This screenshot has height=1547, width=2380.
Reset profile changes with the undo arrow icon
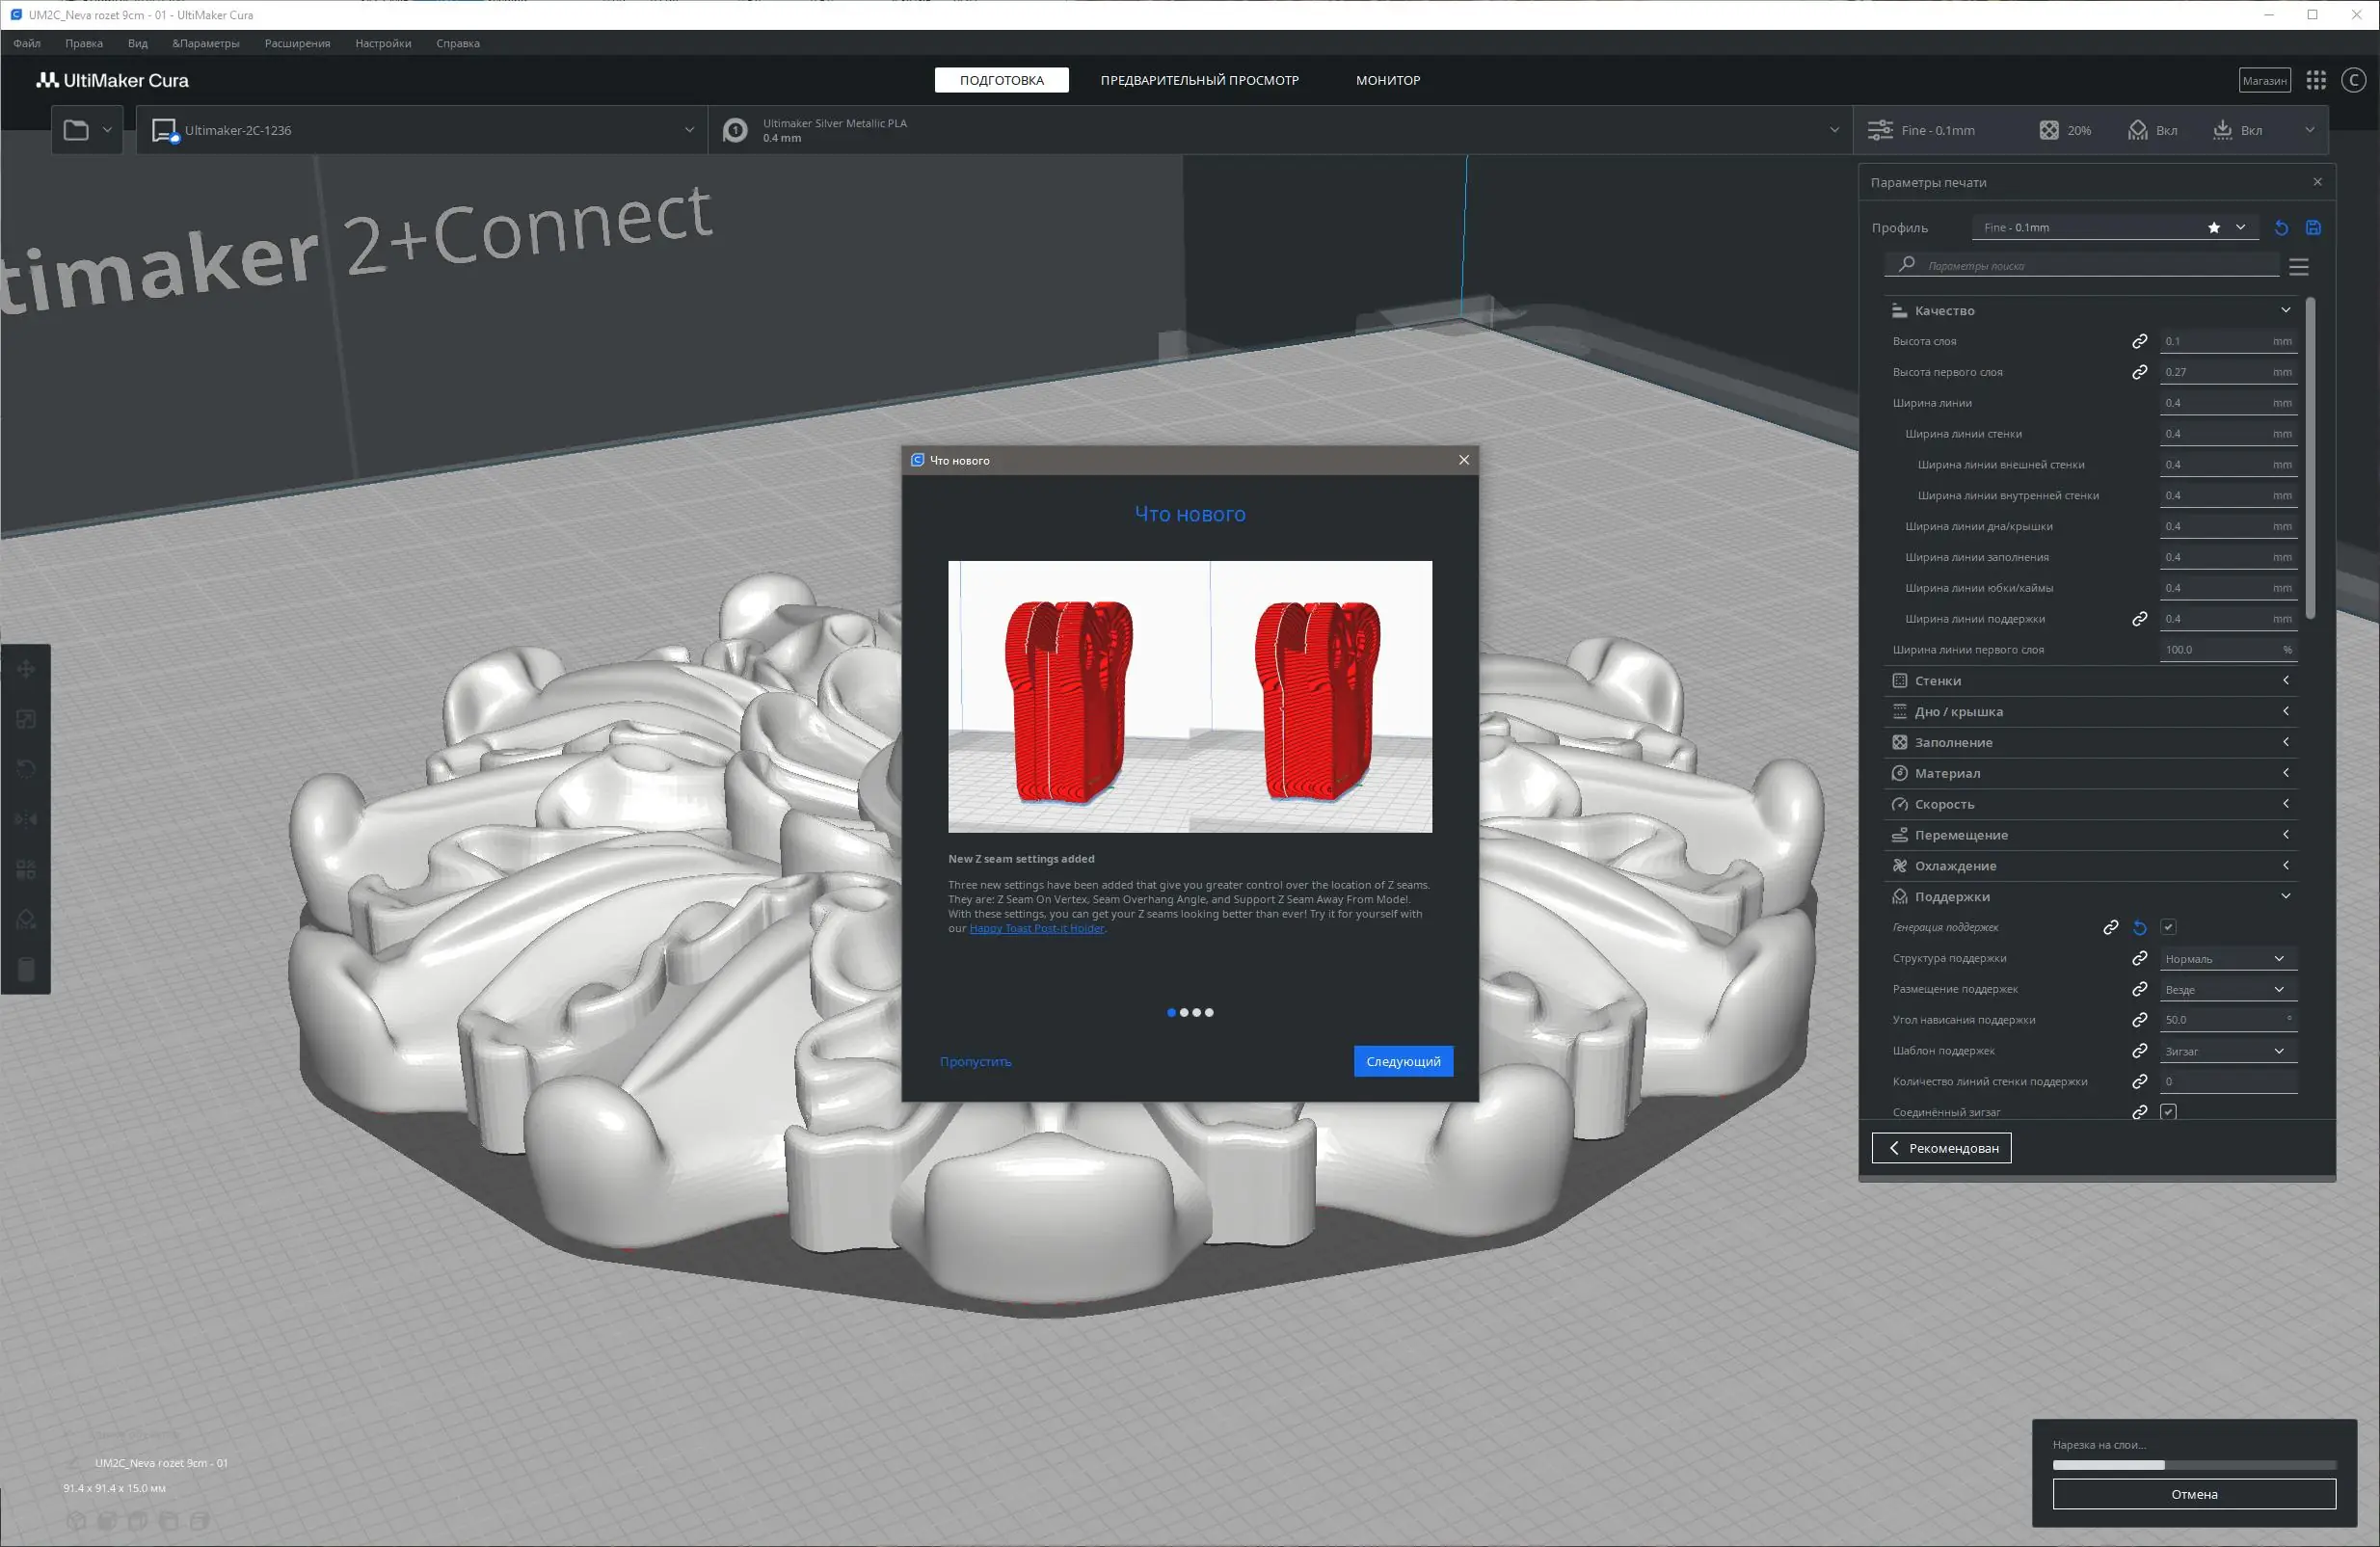click(x=2281, y=228)
